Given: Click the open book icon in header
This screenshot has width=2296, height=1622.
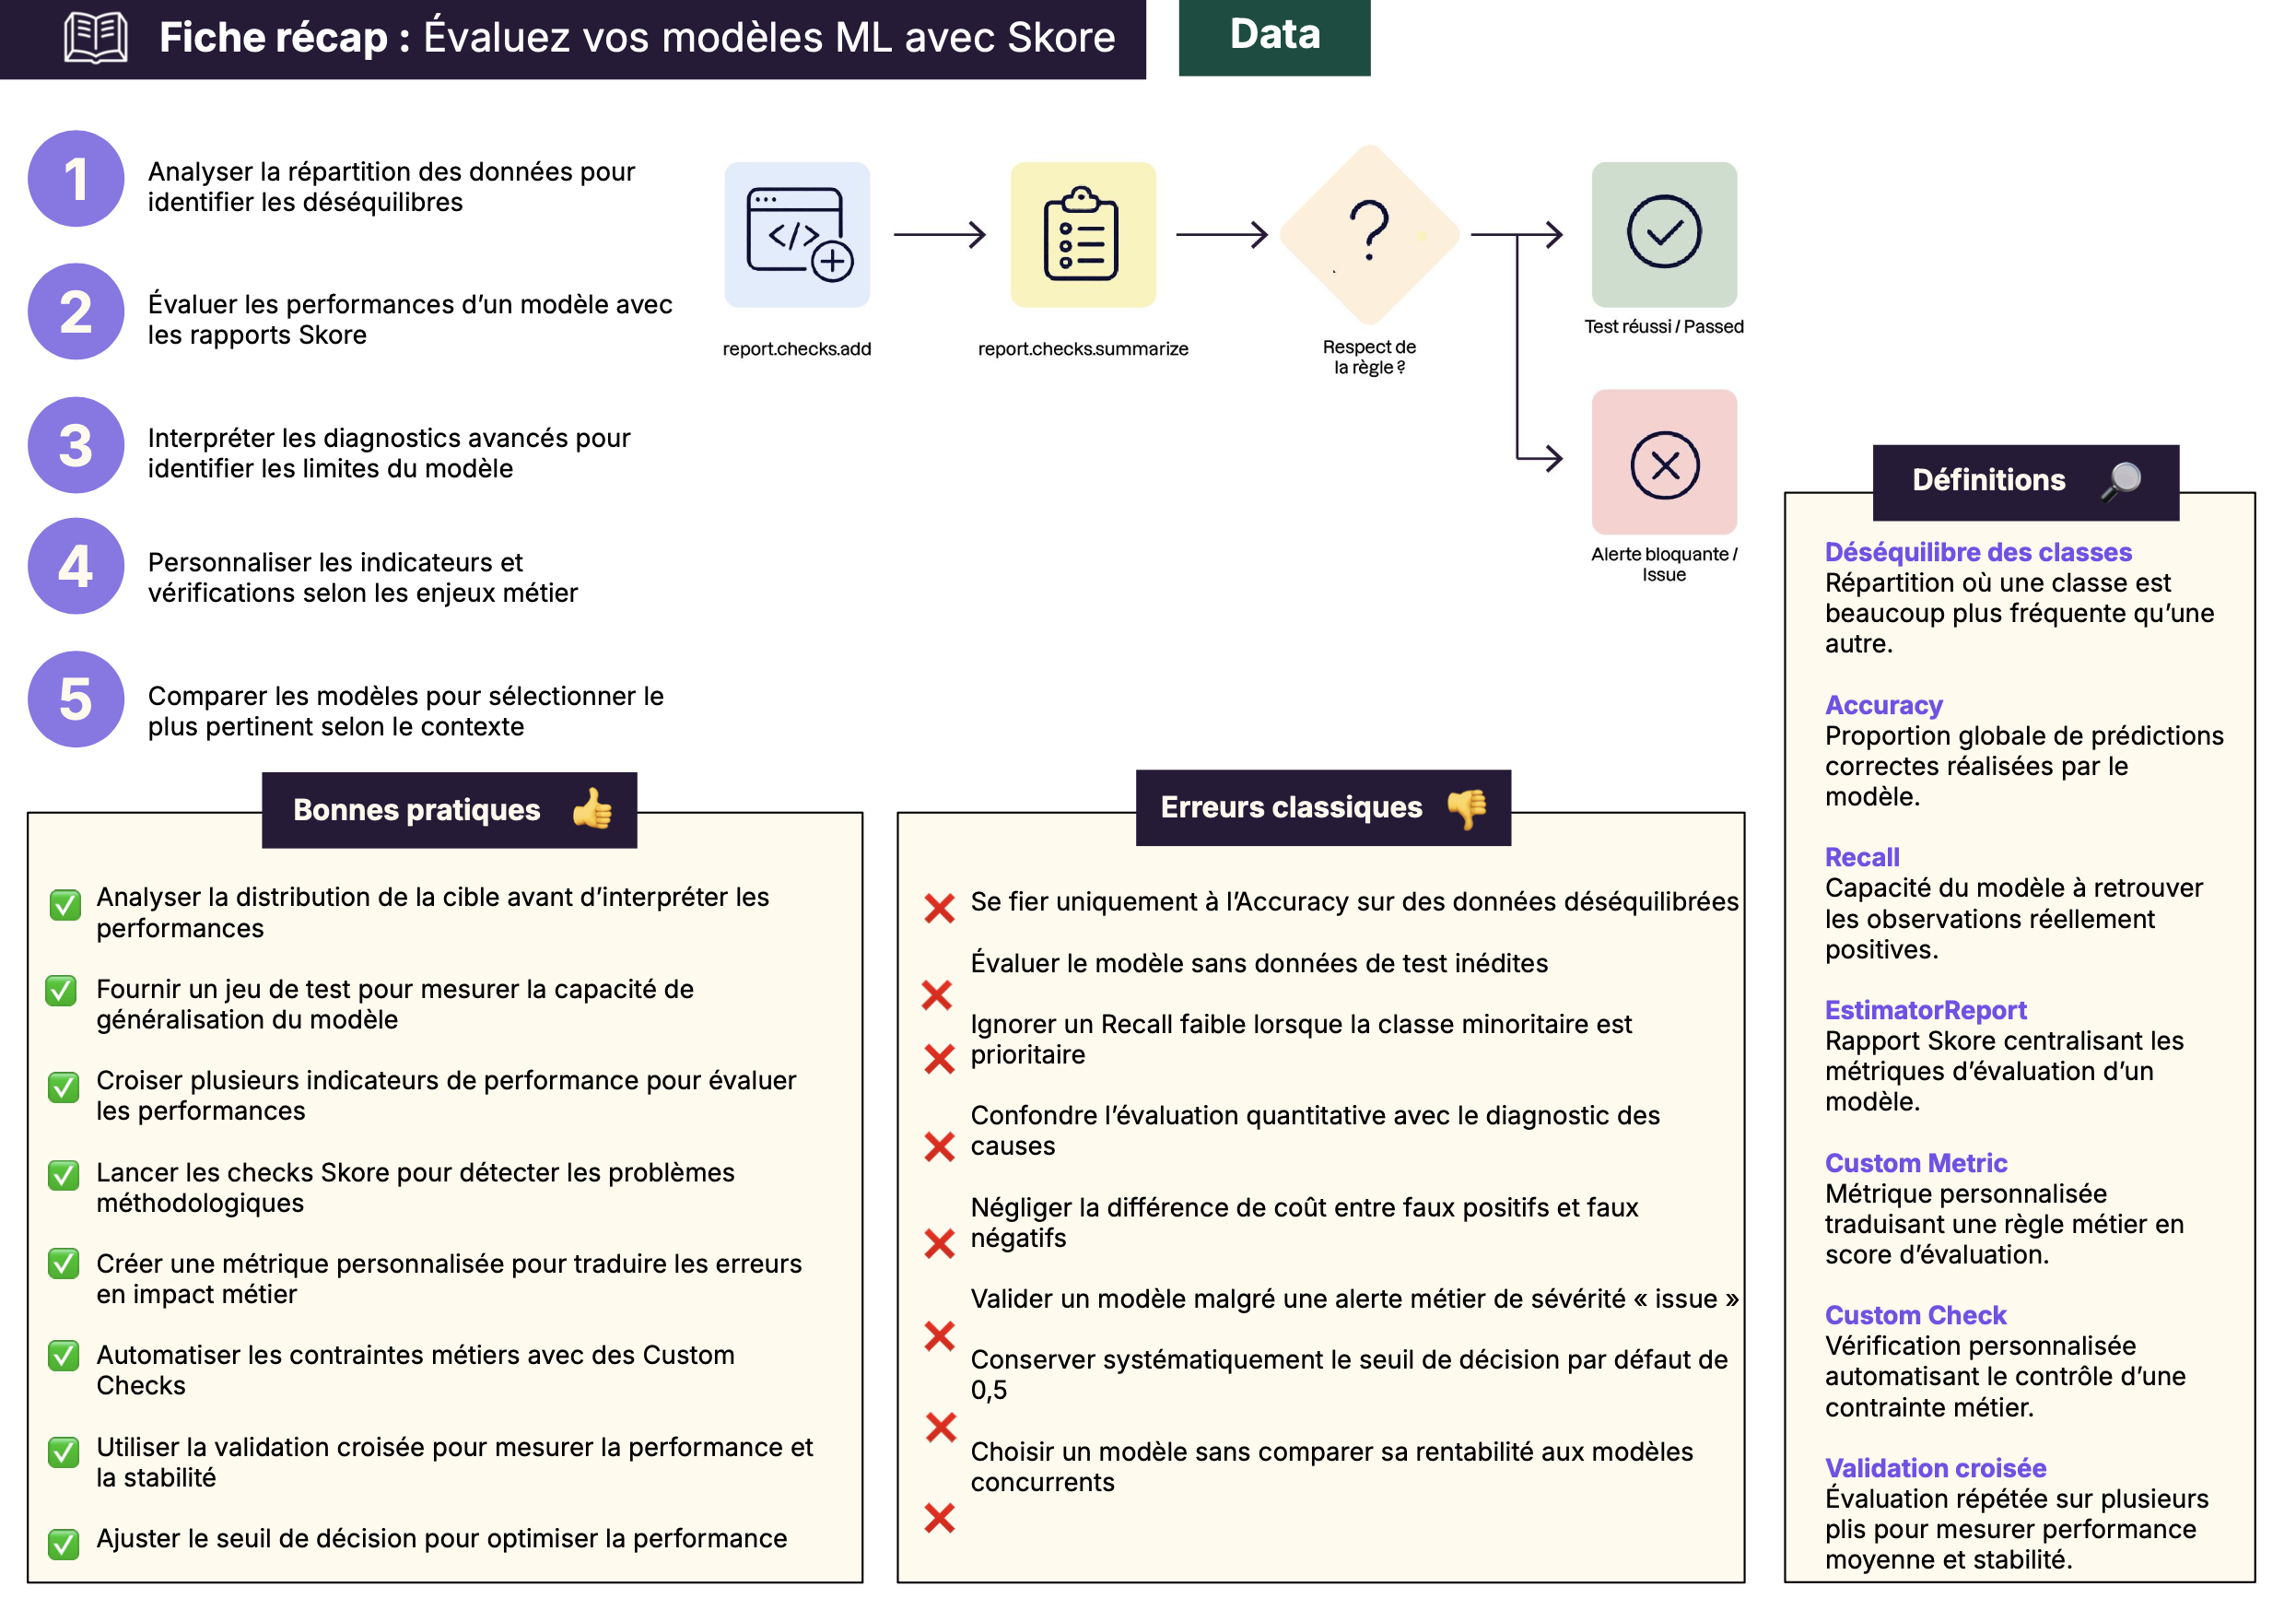Looking at the screenshot, I should click(x=96, y=38).
